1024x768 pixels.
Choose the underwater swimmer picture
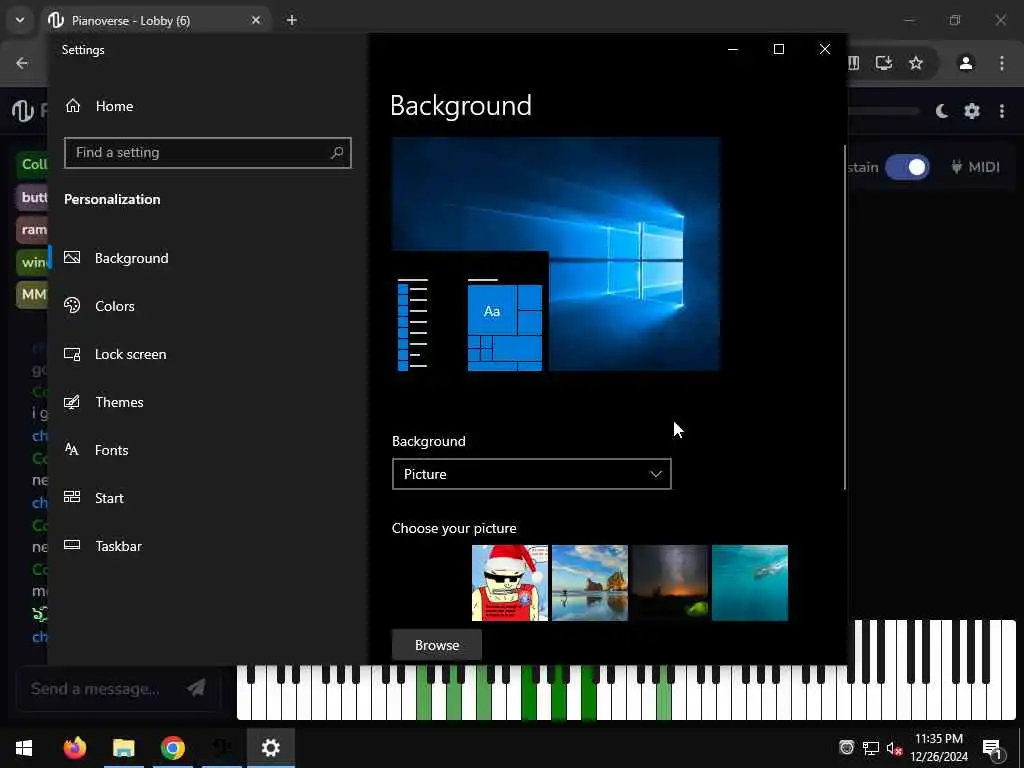coord(750,583)
